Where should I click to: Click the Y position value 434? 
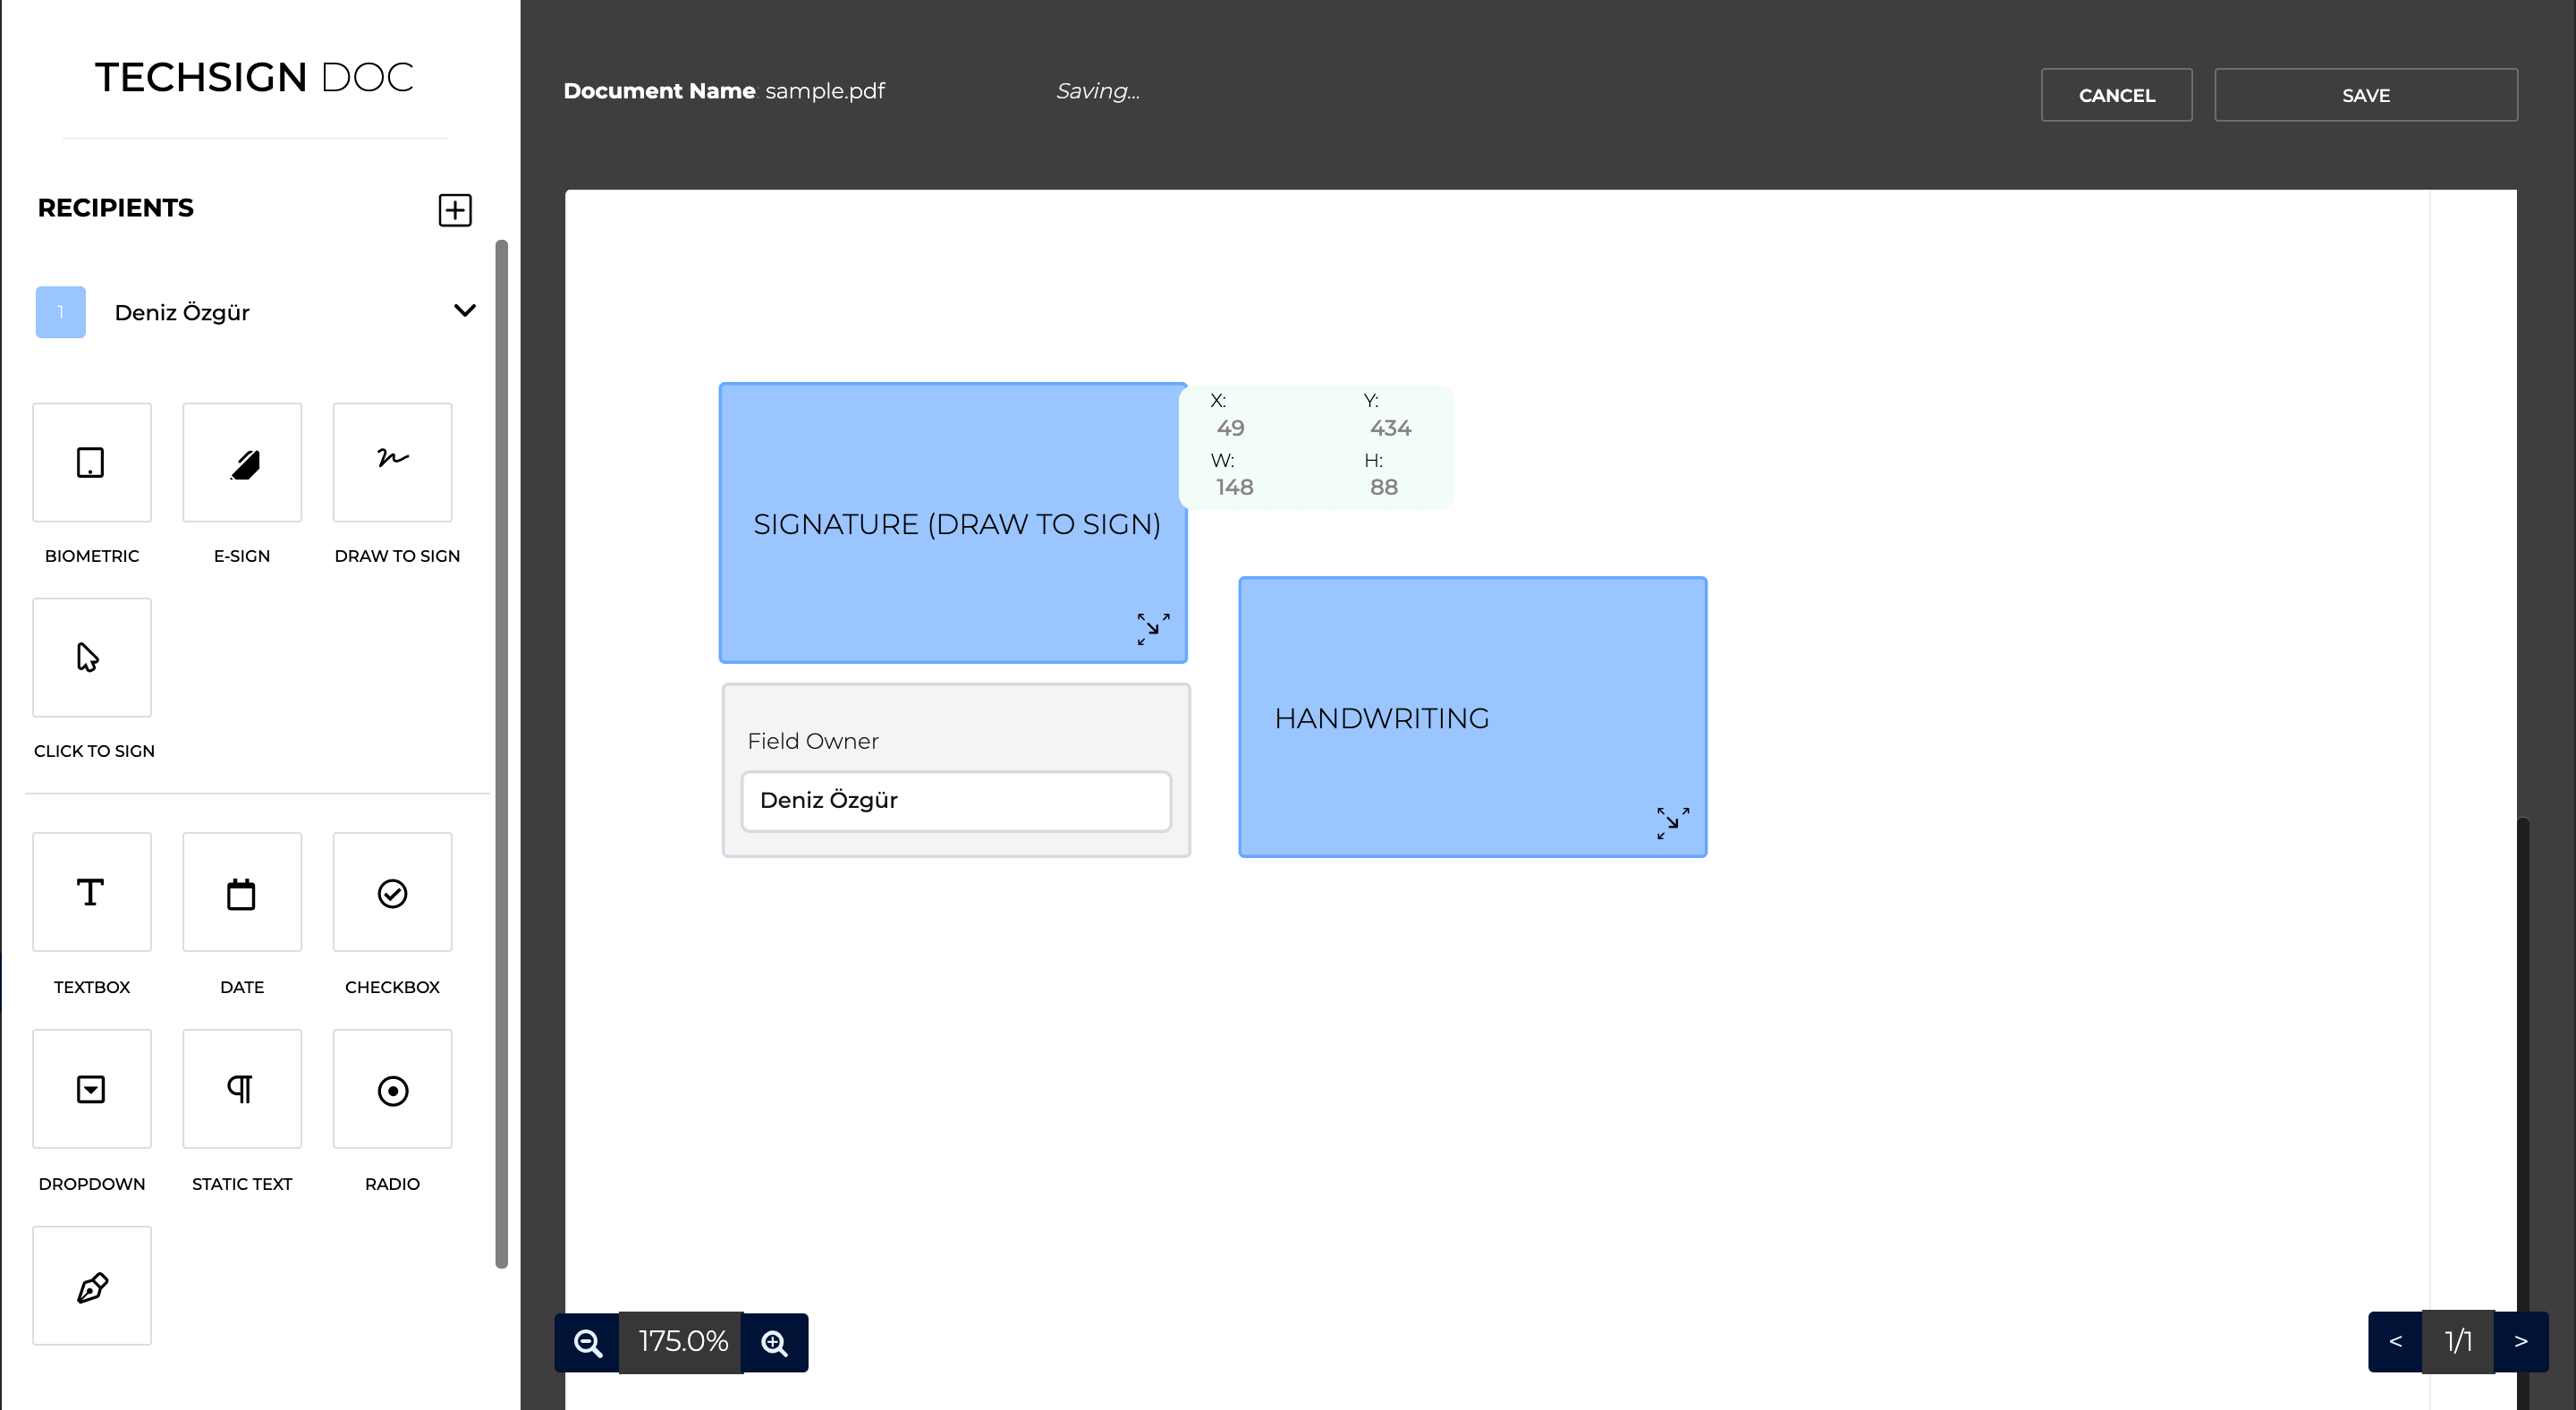pos(1390,428)
